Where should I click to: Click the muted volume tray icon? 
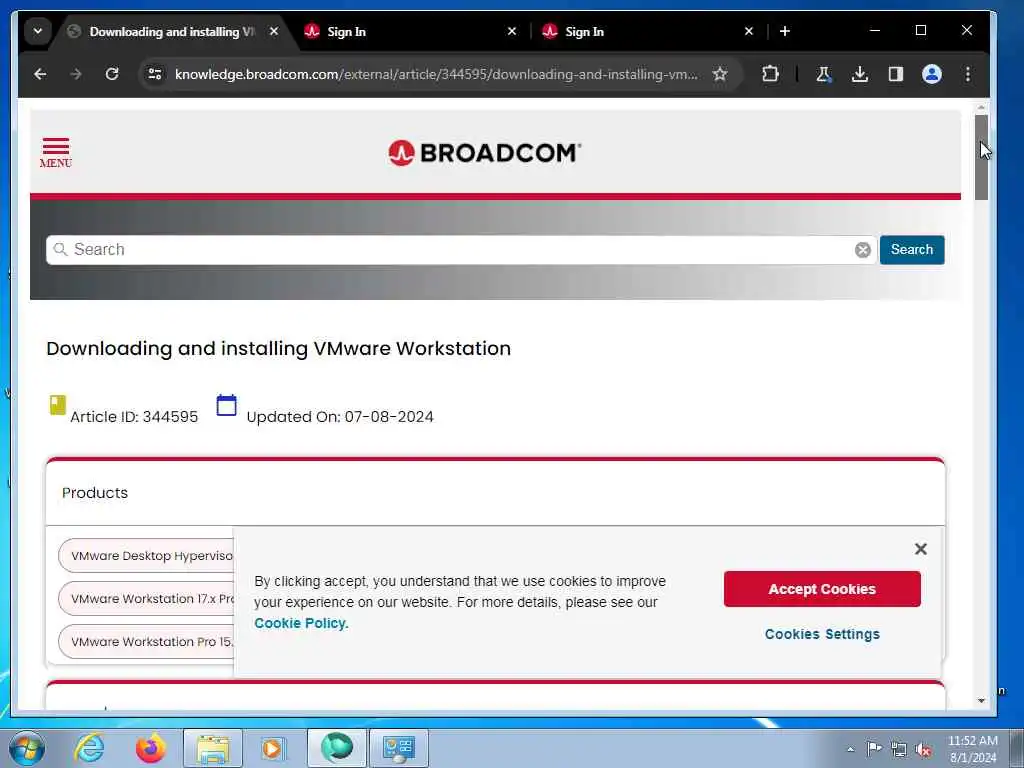point(923,749)
